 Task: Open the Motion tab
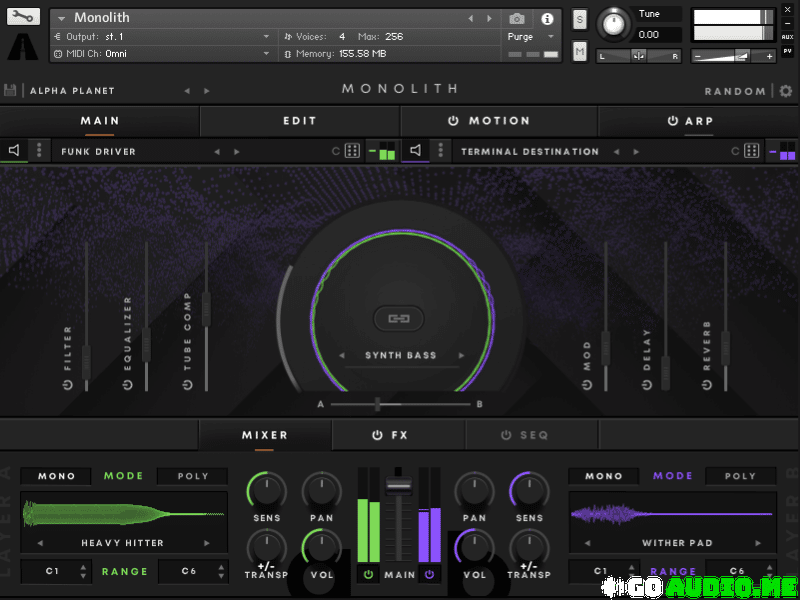[490, 121]
